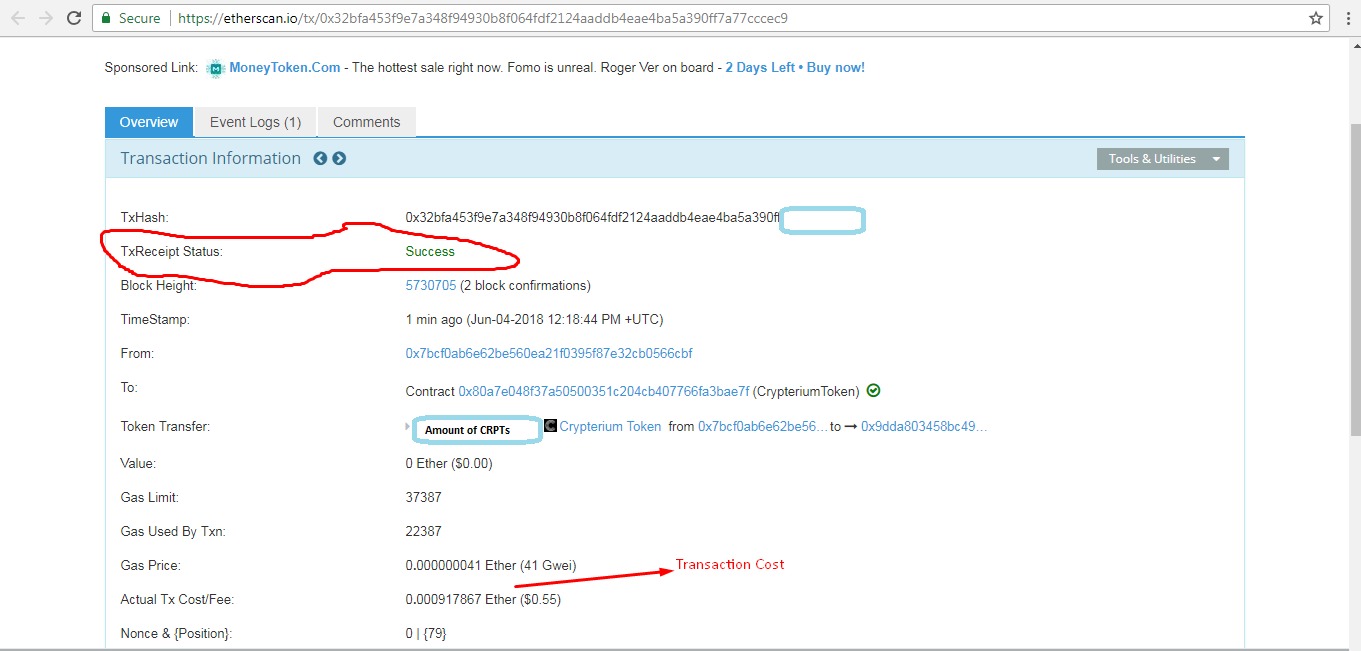This screenshot has width=1361, height=651.
Task: Open block 5730705 details link
Action: 431,284
